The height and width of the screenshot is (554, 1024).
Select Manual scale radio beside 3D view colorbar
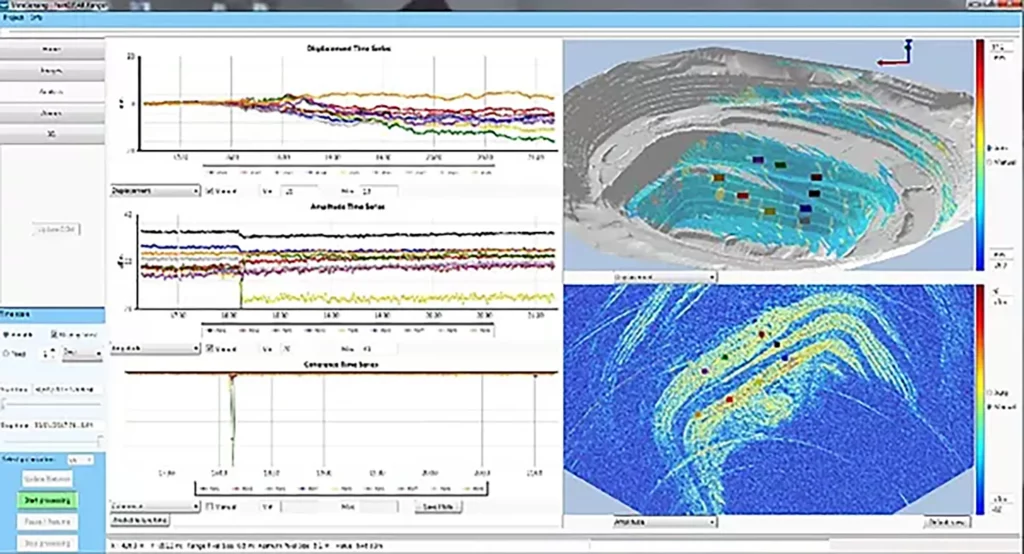coord(989,162)
